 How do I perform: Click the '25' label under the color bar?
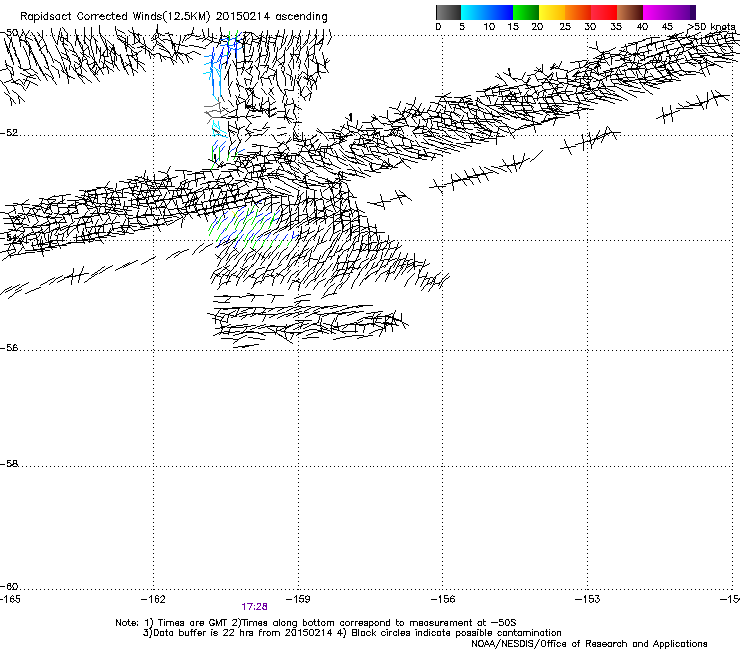(x=565, y=27)
